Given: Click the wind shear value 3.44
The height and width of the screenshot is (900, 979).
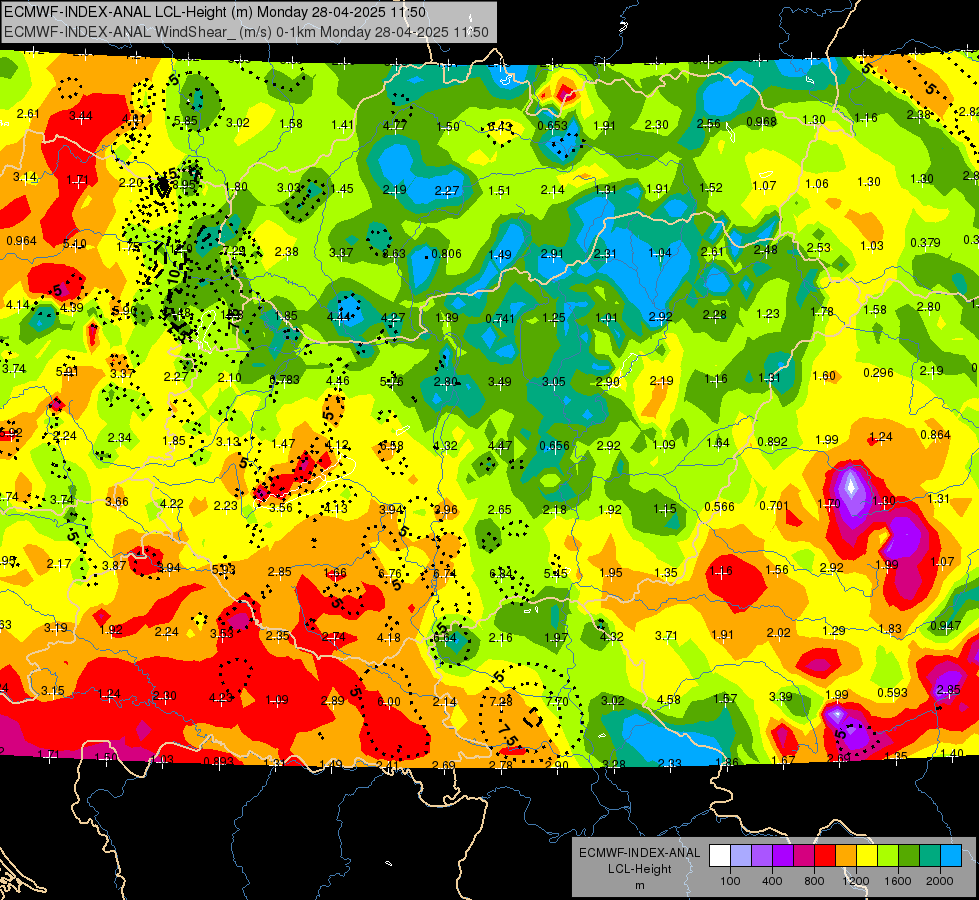Looking at the screenshot, I should pos(81,116).
